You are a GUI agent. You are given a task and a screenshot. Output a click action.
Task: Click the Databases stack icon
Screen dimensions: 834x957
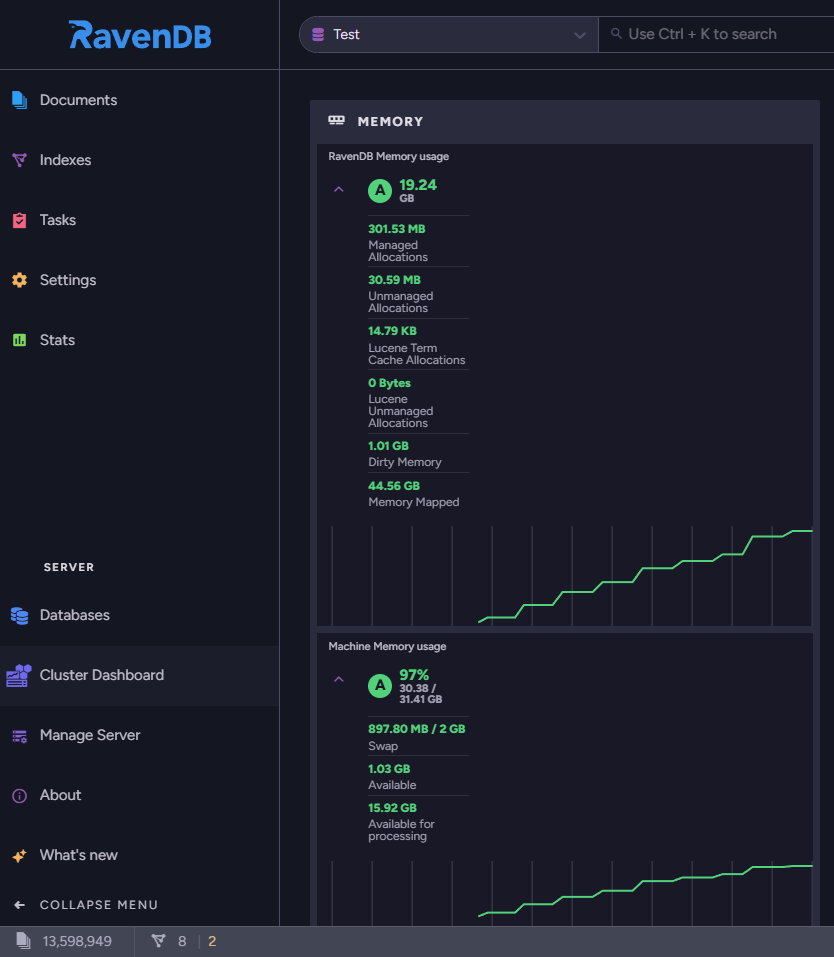pos(20,615)
